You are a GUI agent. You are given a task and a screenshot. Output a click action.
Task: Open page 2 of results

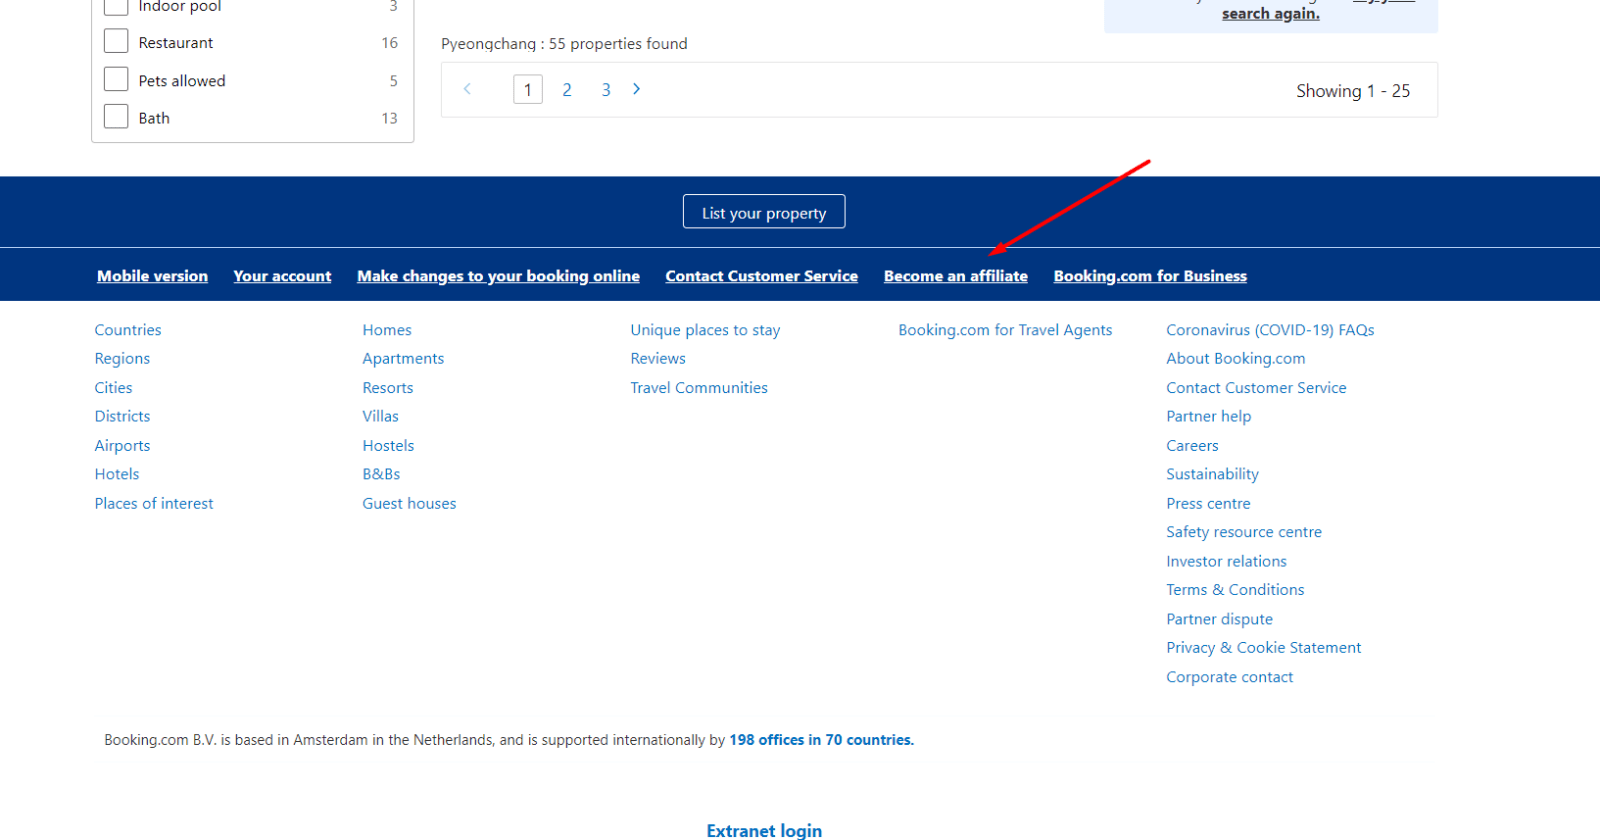(x=567, y=90)
